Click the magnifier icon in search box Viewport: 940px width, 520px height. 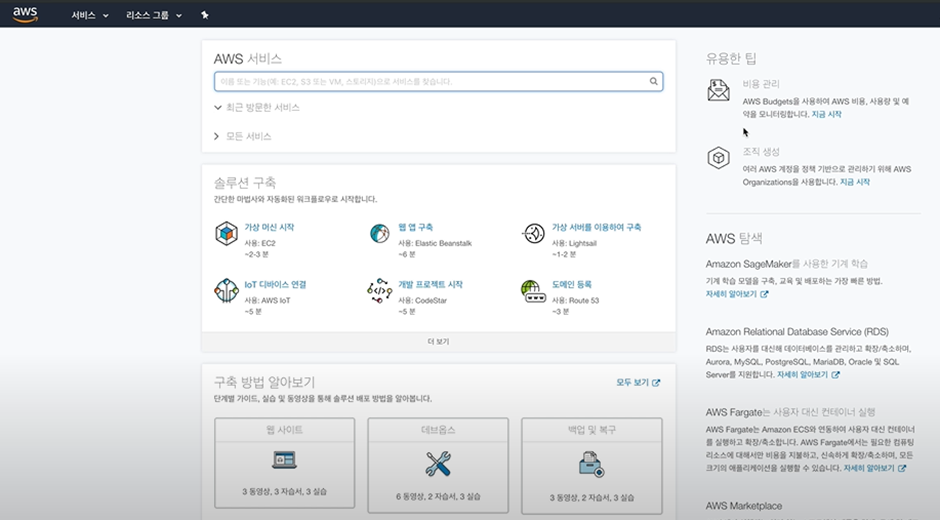[653, 81]
